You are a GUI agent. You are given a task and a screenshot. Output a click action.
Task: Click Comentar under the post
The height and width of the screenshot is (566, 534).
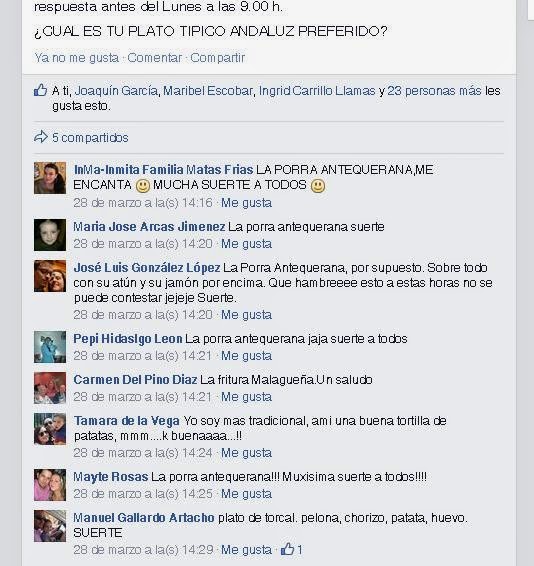(155, 58)
